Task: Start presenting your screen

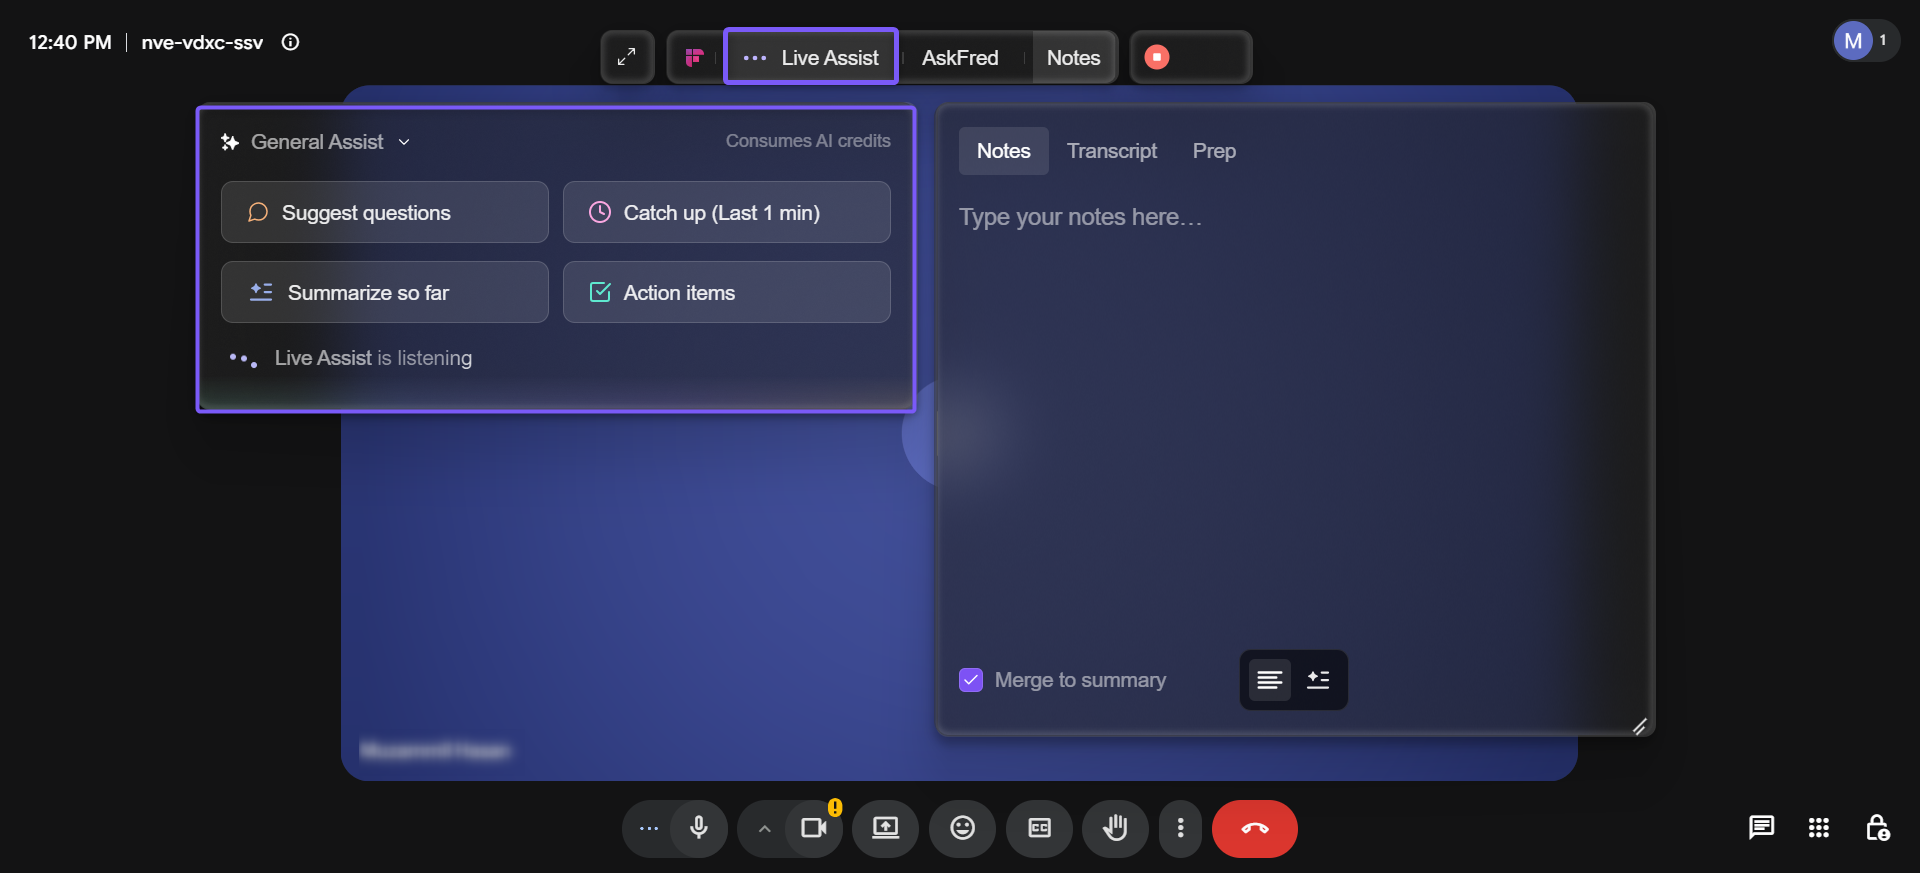Action: (885, 828)
